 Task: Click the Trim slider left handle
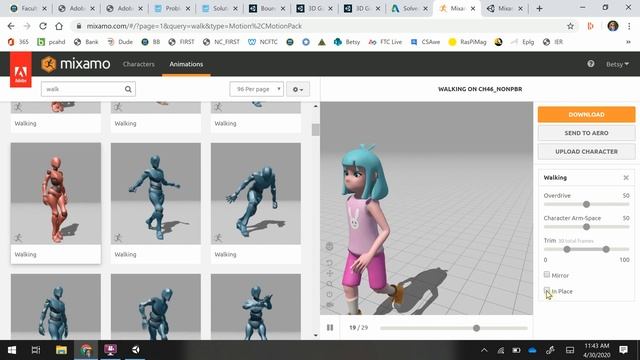[567, 249]
